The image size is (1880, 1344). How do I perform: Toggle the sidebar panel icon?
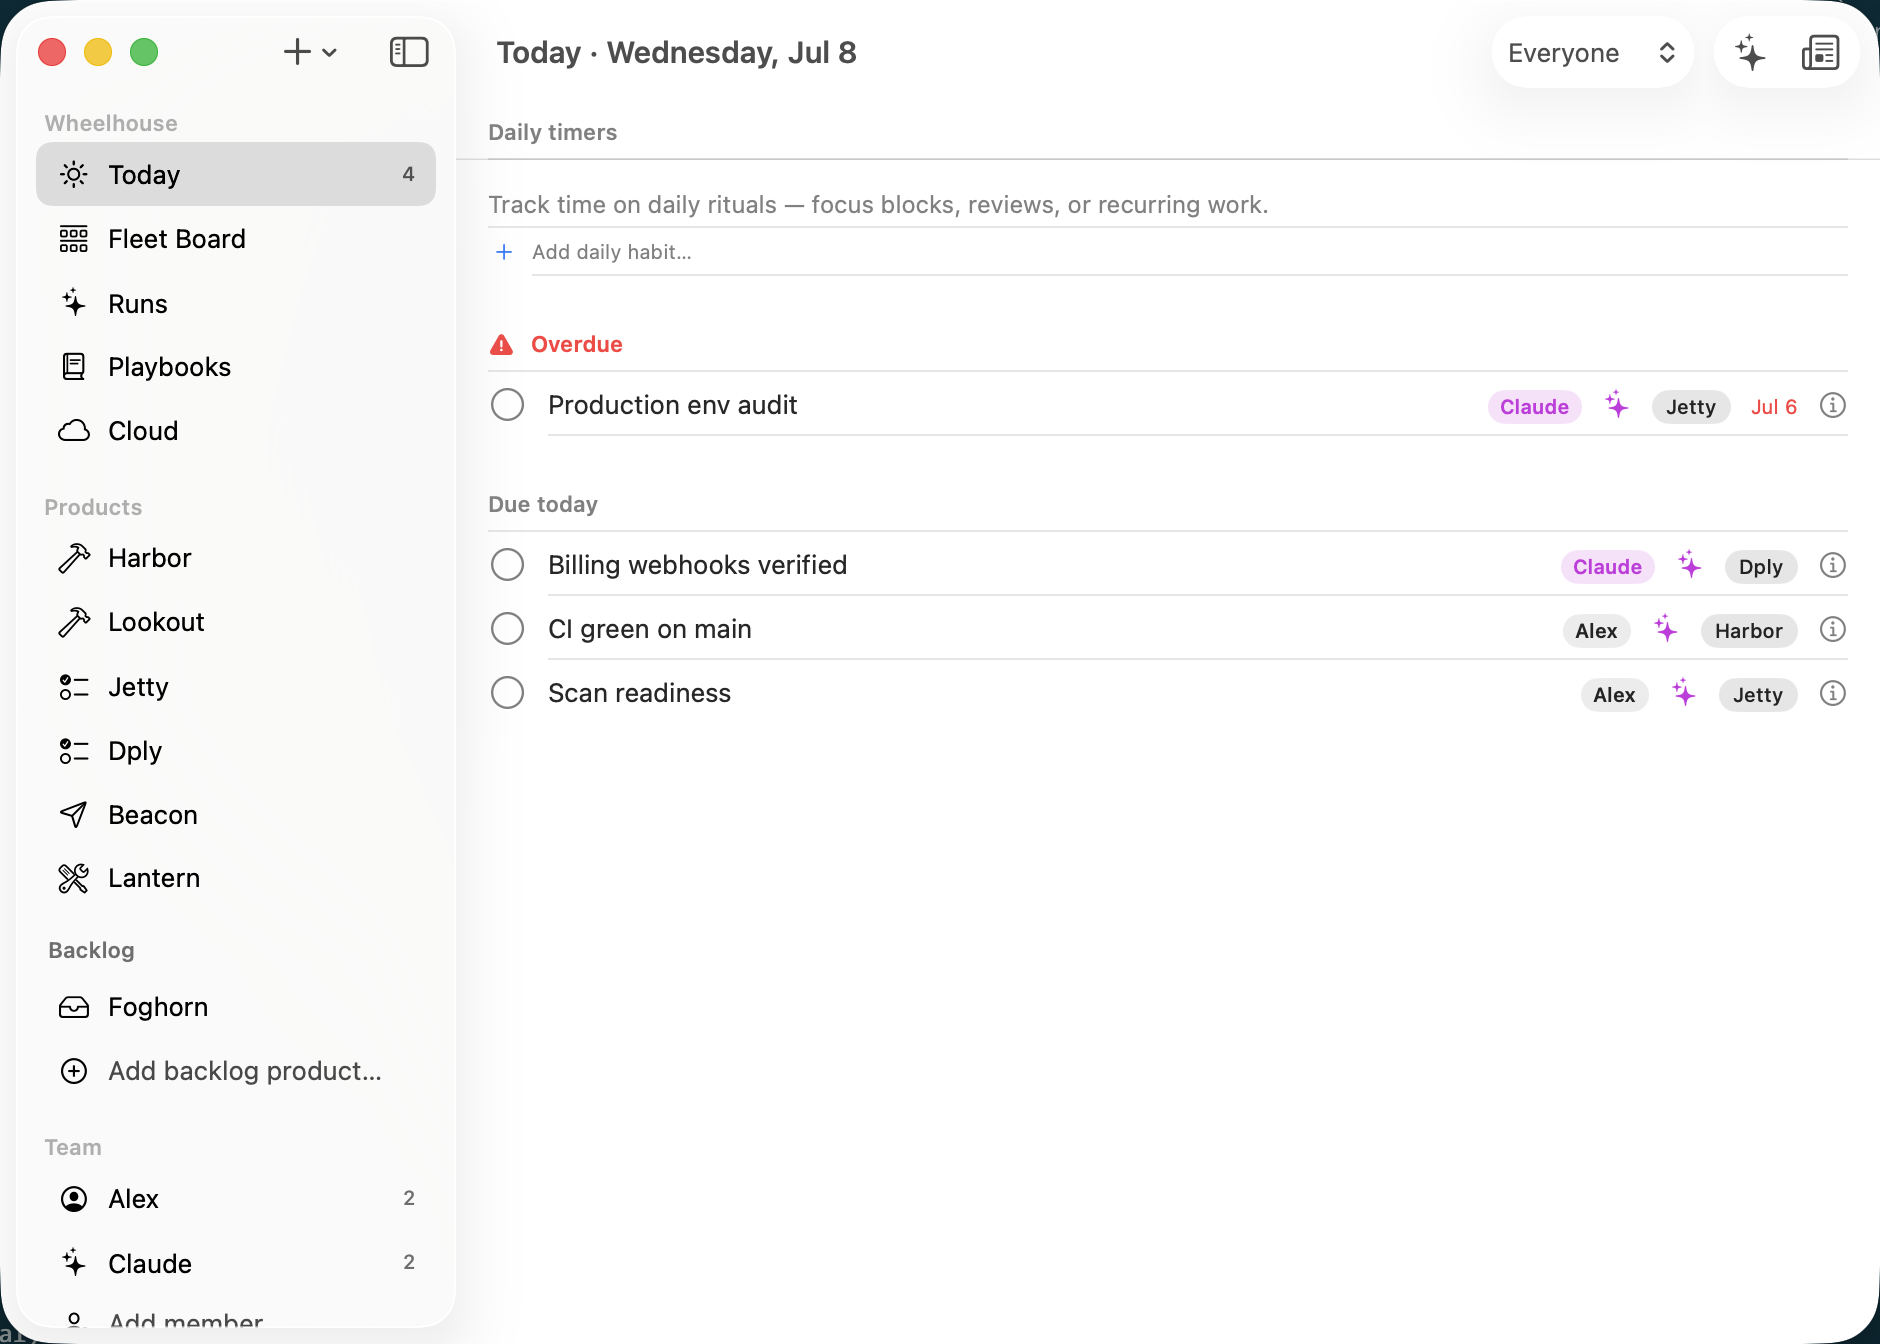[x=409, y=52]
